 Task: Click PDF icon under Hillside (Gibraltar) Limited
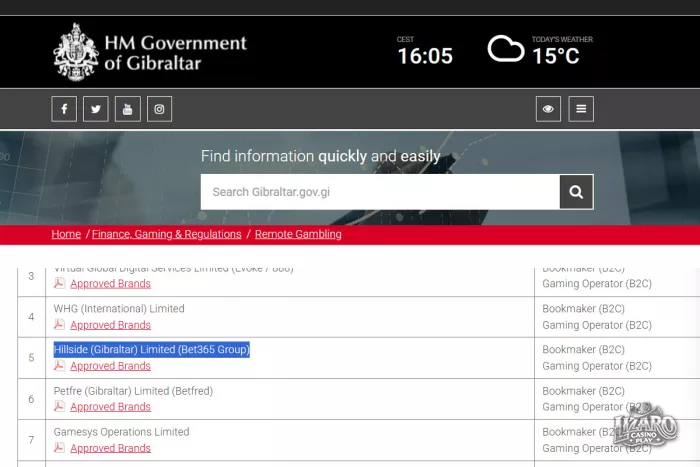[x=59, y=366]
